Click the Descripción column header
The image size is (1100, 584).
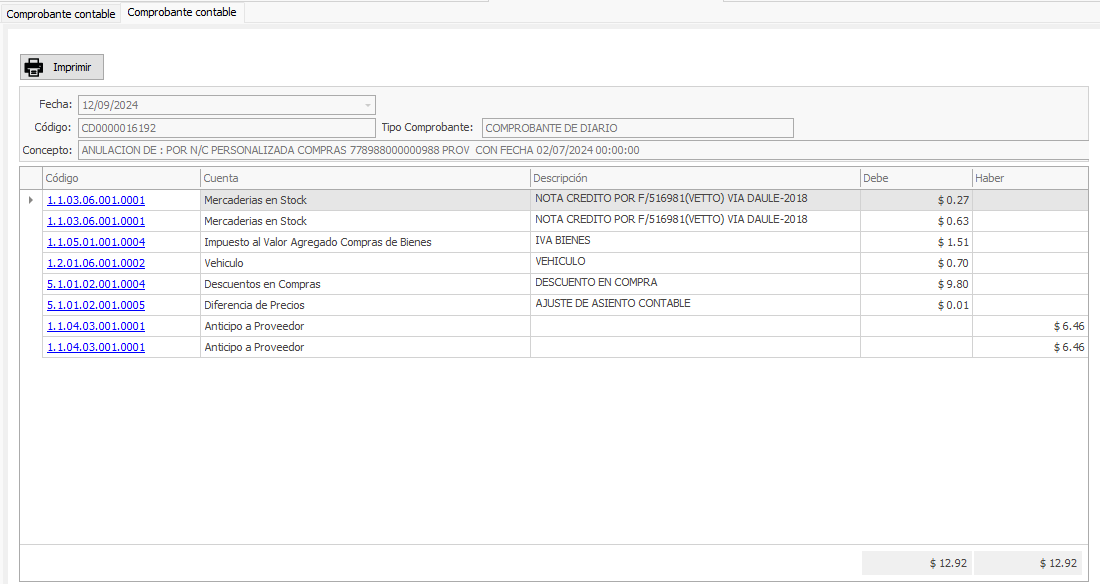(x=695, y=178)
